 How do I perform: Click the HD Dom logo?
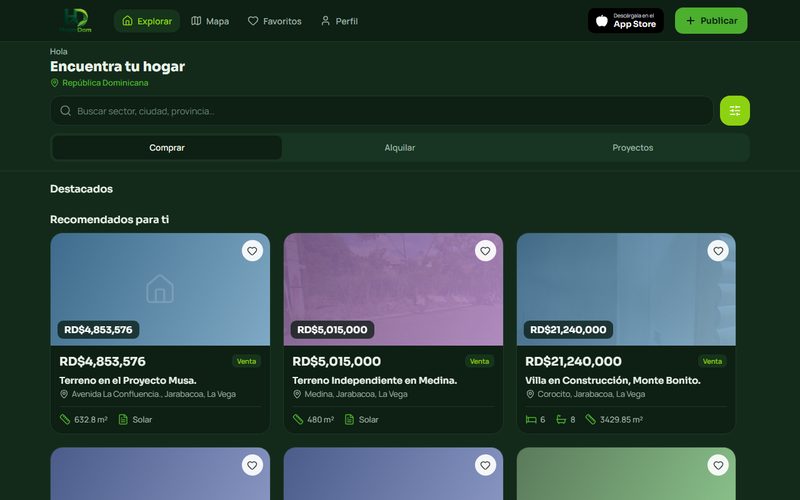76,21
